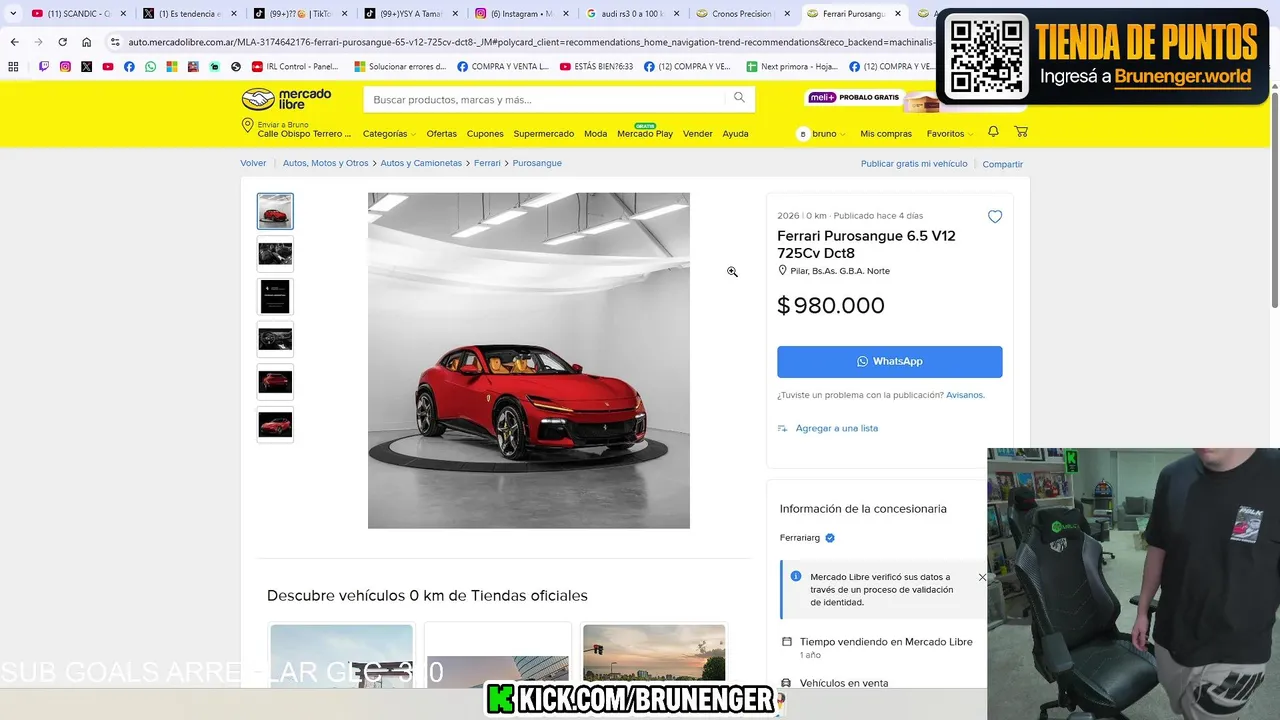This screenshot has width=1280, height=720.
Task: Click the WhatsApp contact button
Action: click(x=889, y=361)
